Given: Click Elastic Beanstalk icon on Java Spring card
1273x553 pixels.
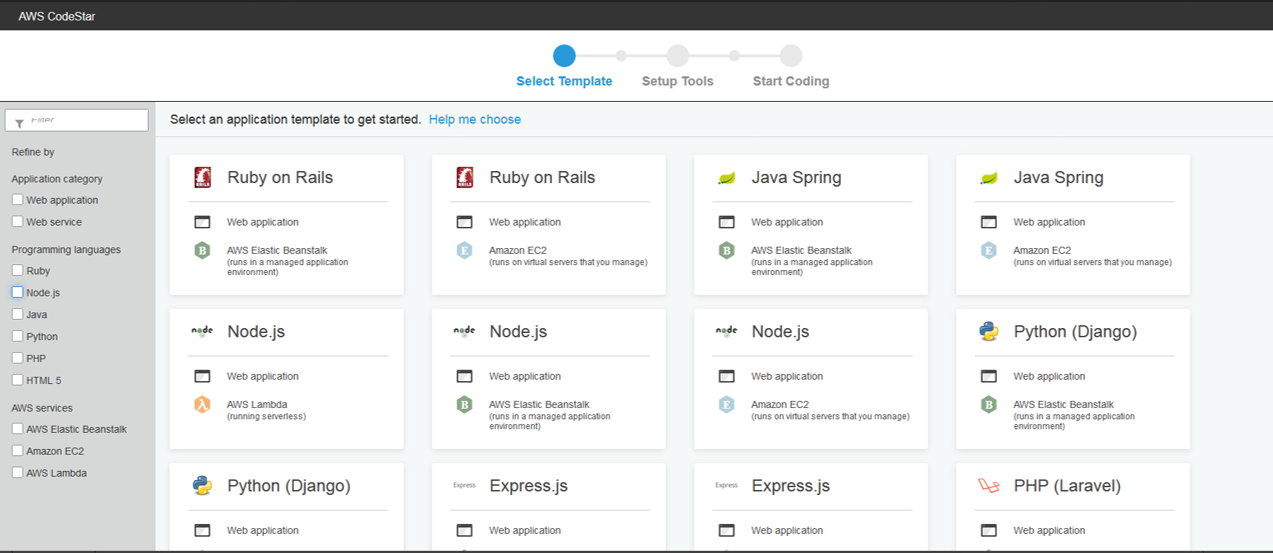Looking at the screenshot, I should [x=726, y=251].
